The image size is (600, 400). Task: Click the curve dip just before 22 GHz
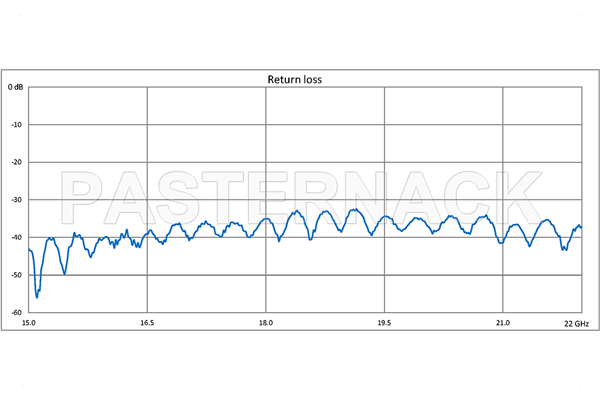565,249
